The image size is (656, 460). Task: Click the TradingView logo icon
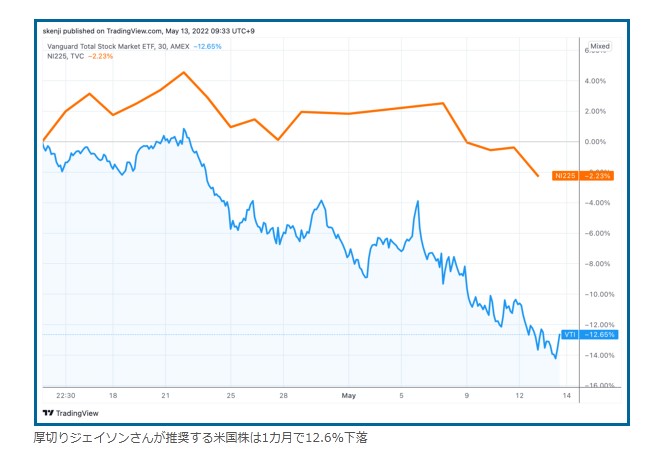[x=47, y=412]
